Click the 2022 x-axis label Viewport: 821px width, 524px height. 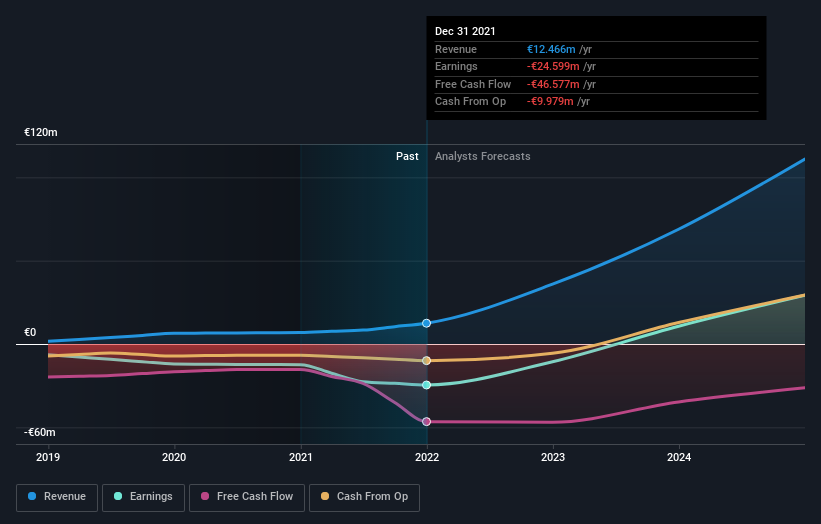tap(427, 457)
